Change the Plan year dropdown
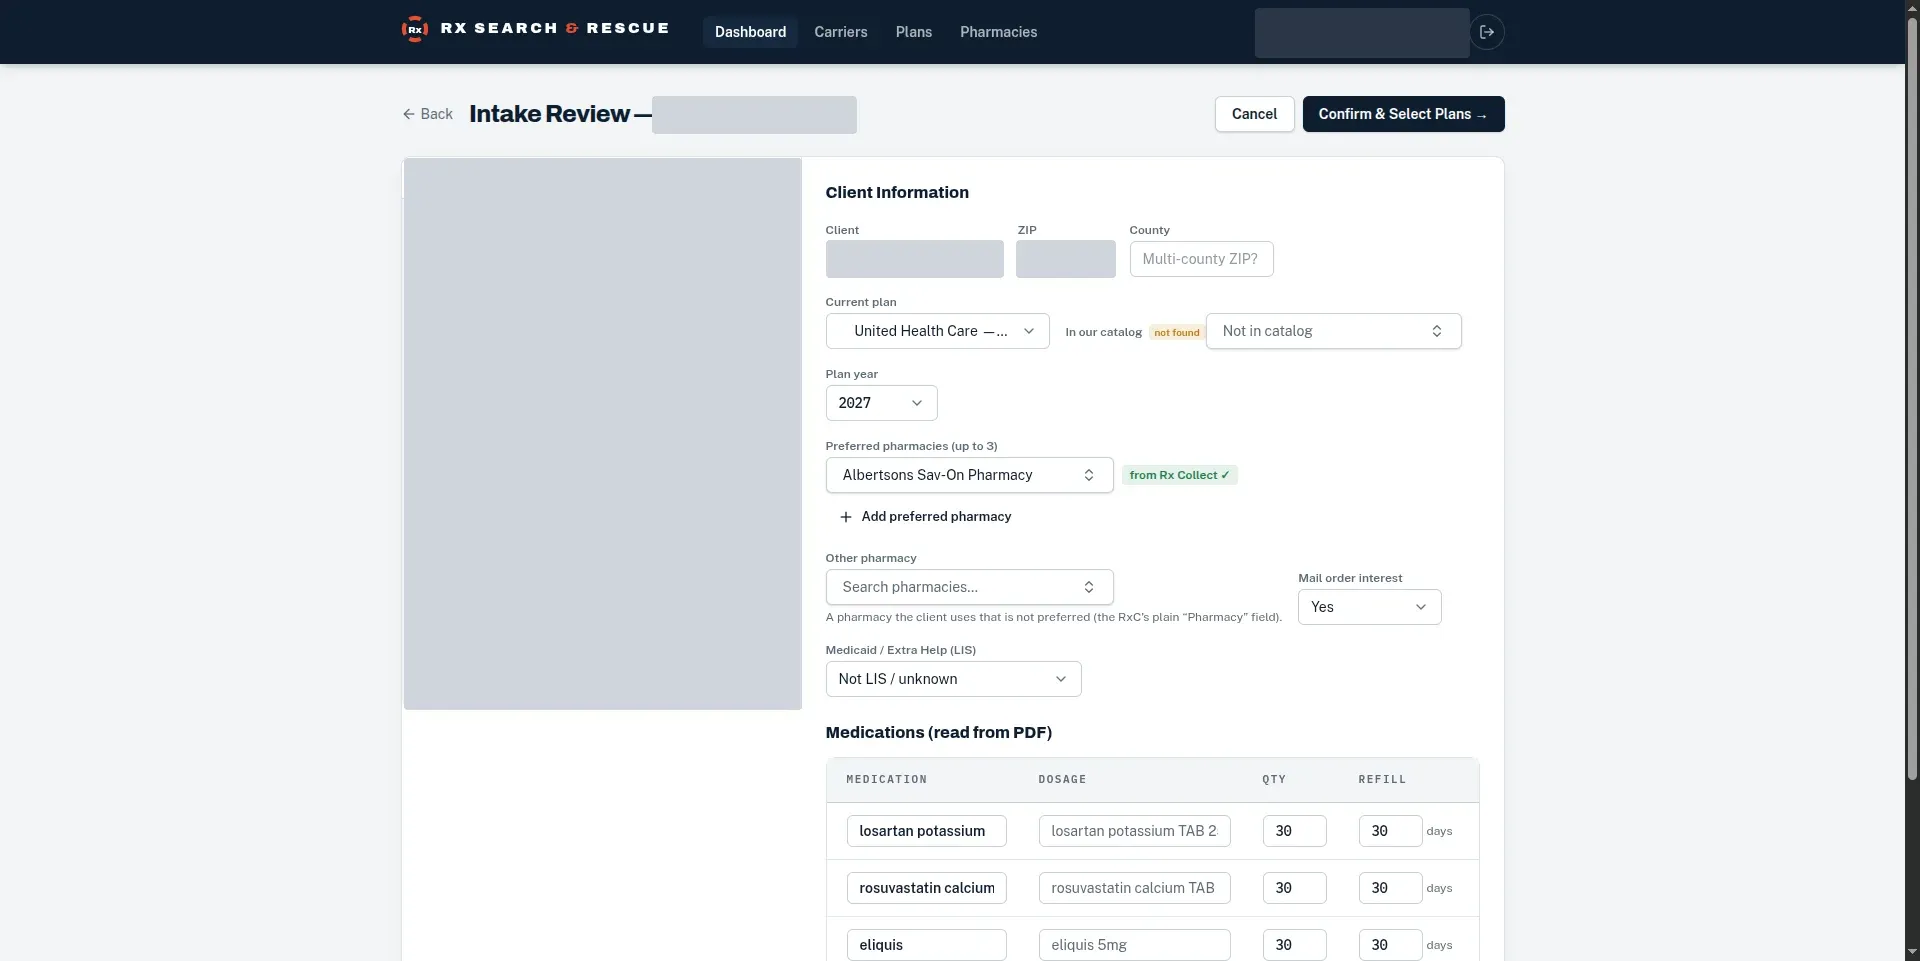The height and width of the screenshot is (961, 1920). point(881,403)
